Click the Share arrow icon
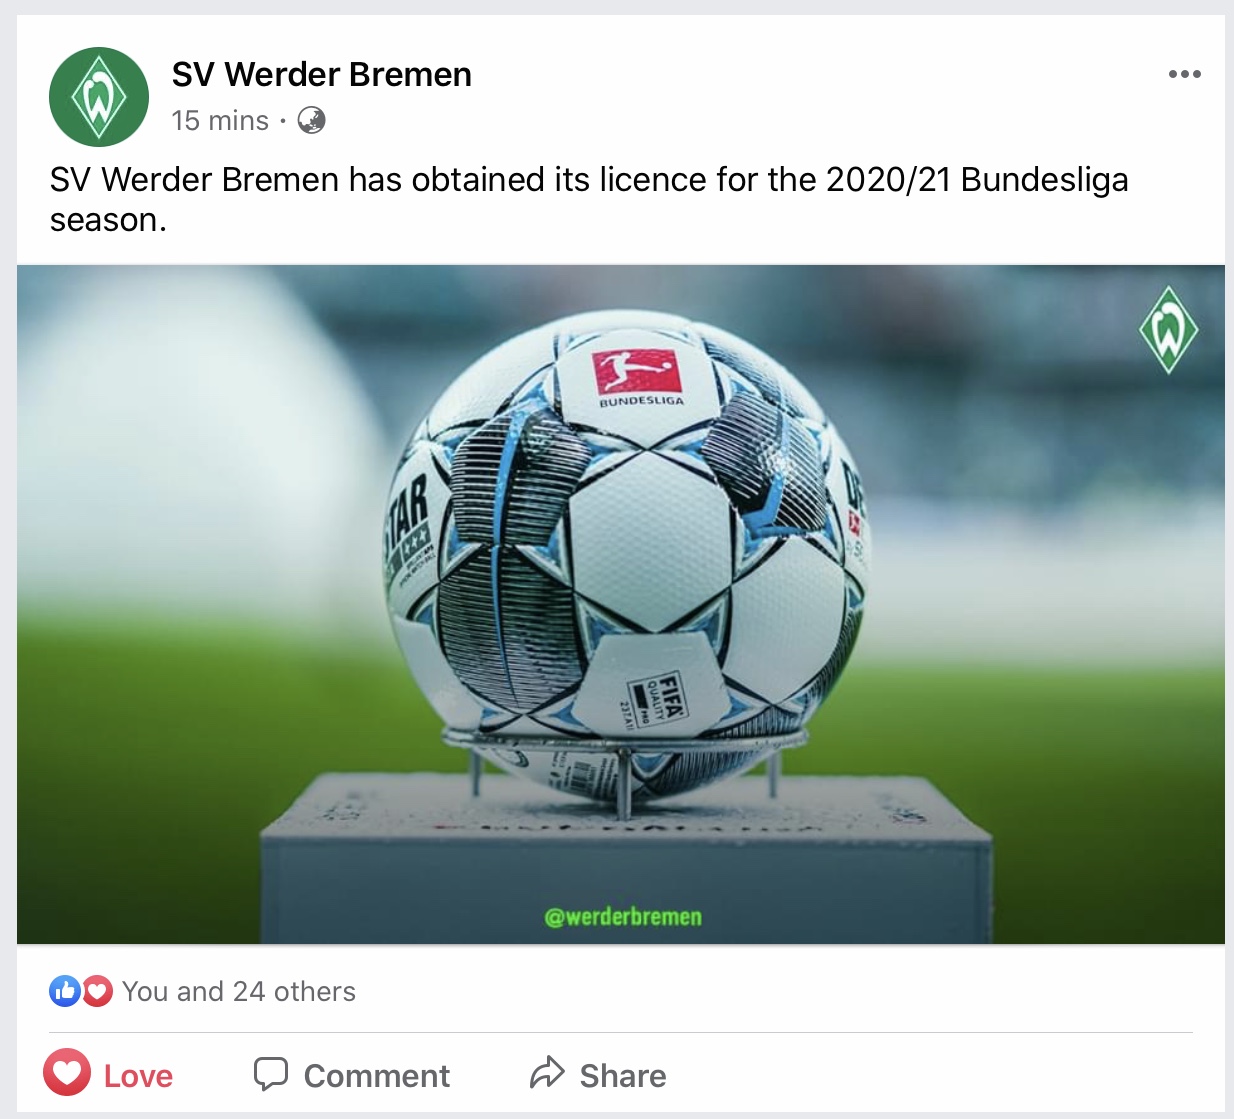This screenshot has height=1119, width=1234. click(x=547, y=1073)
